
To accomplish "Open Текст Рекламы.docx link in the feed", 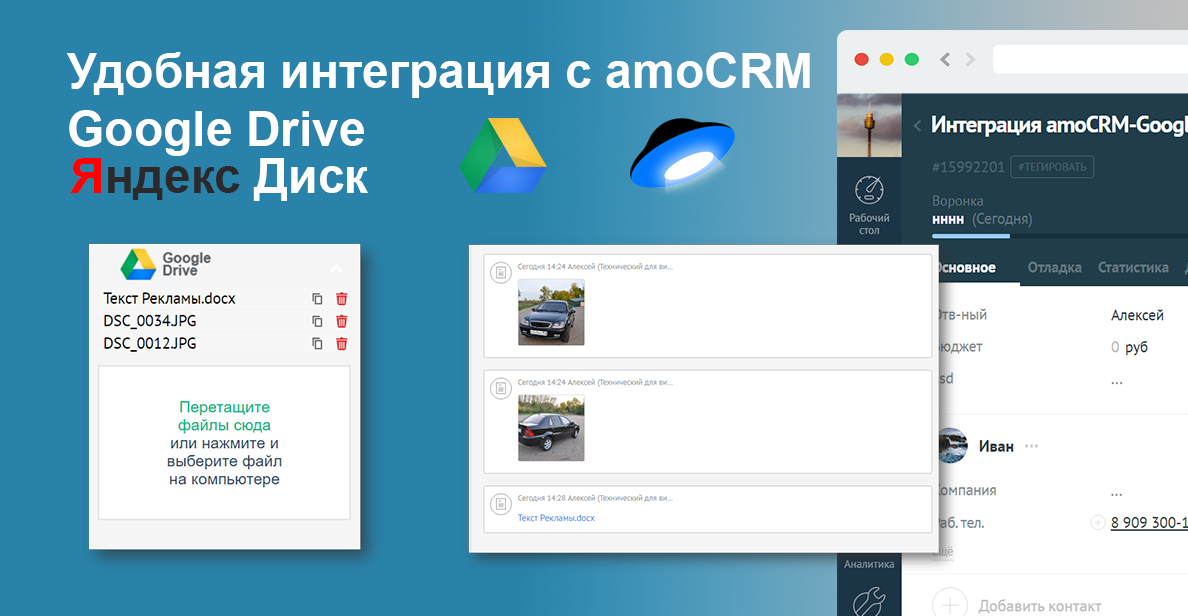I will tap(556, 518).
